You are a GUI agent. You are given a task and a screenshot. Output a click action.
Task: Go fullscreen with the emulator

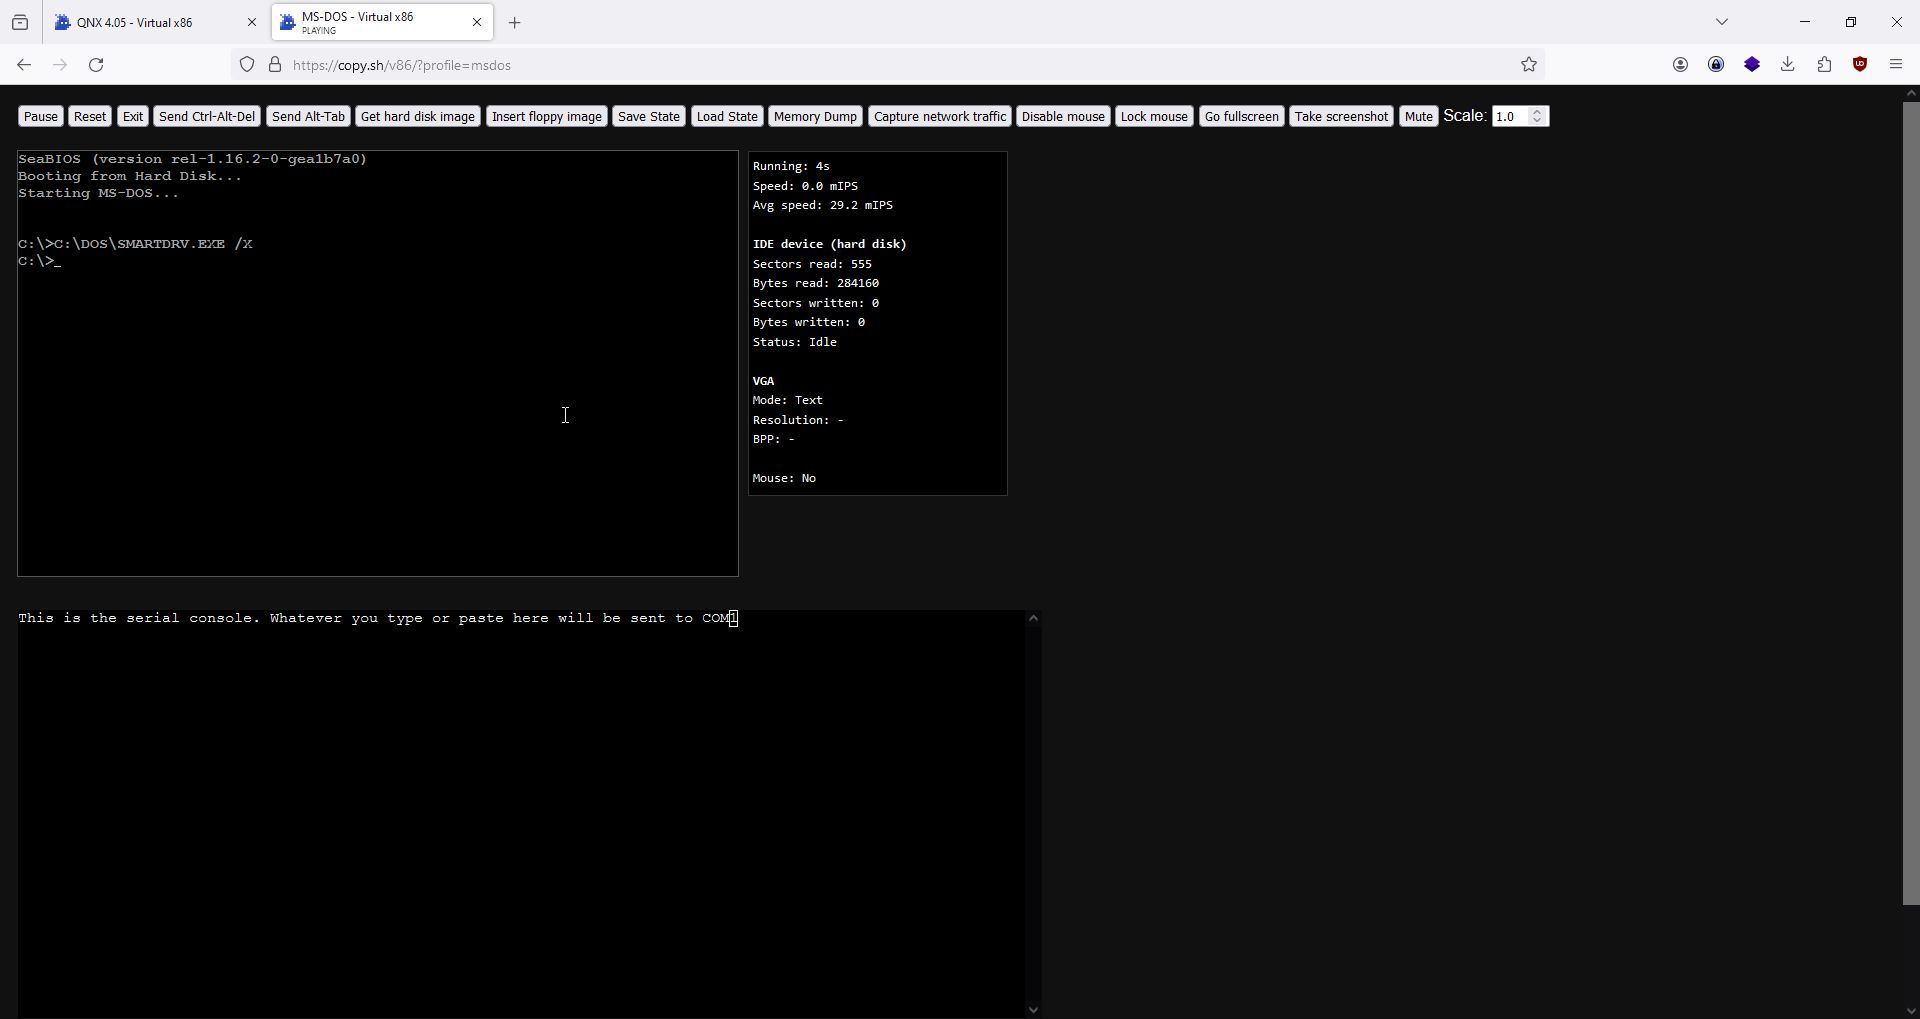coord(1241,117)
